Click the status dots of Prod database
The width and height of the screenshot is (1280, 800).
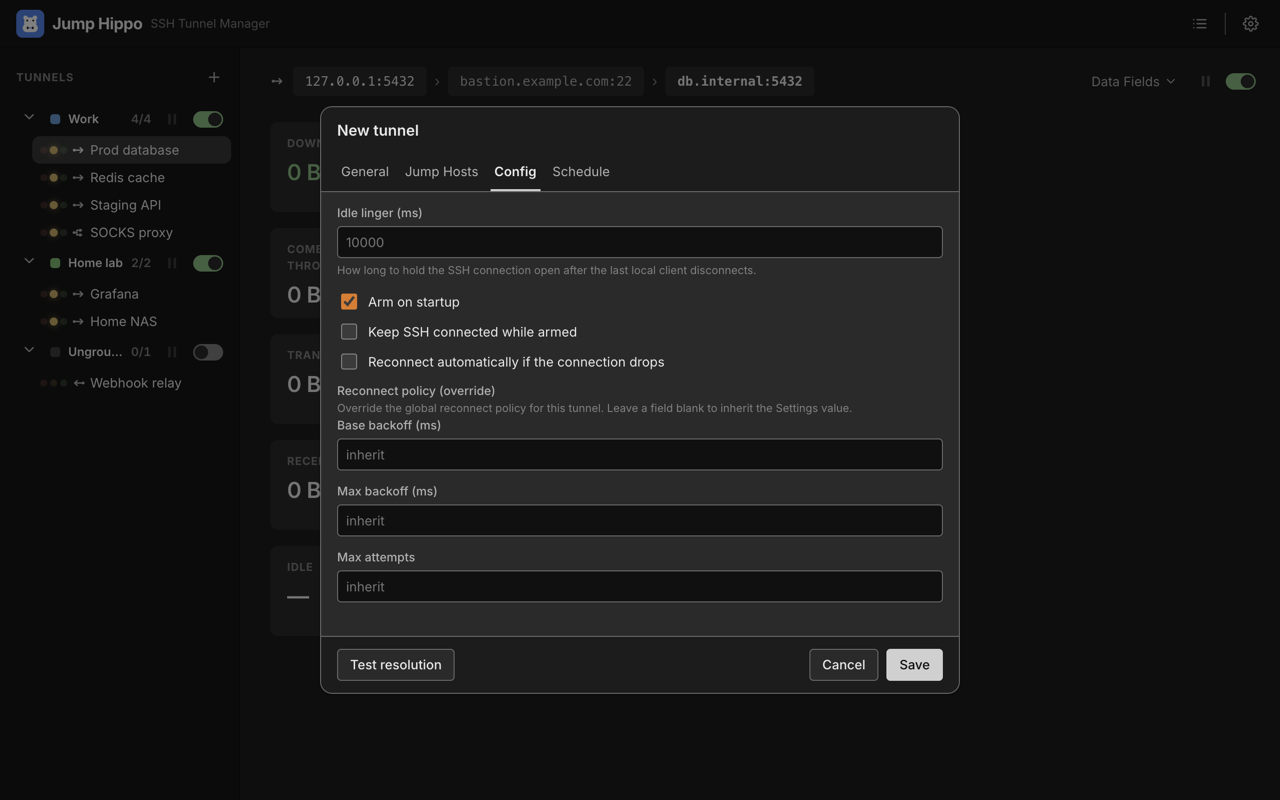[x=54, y=150]
